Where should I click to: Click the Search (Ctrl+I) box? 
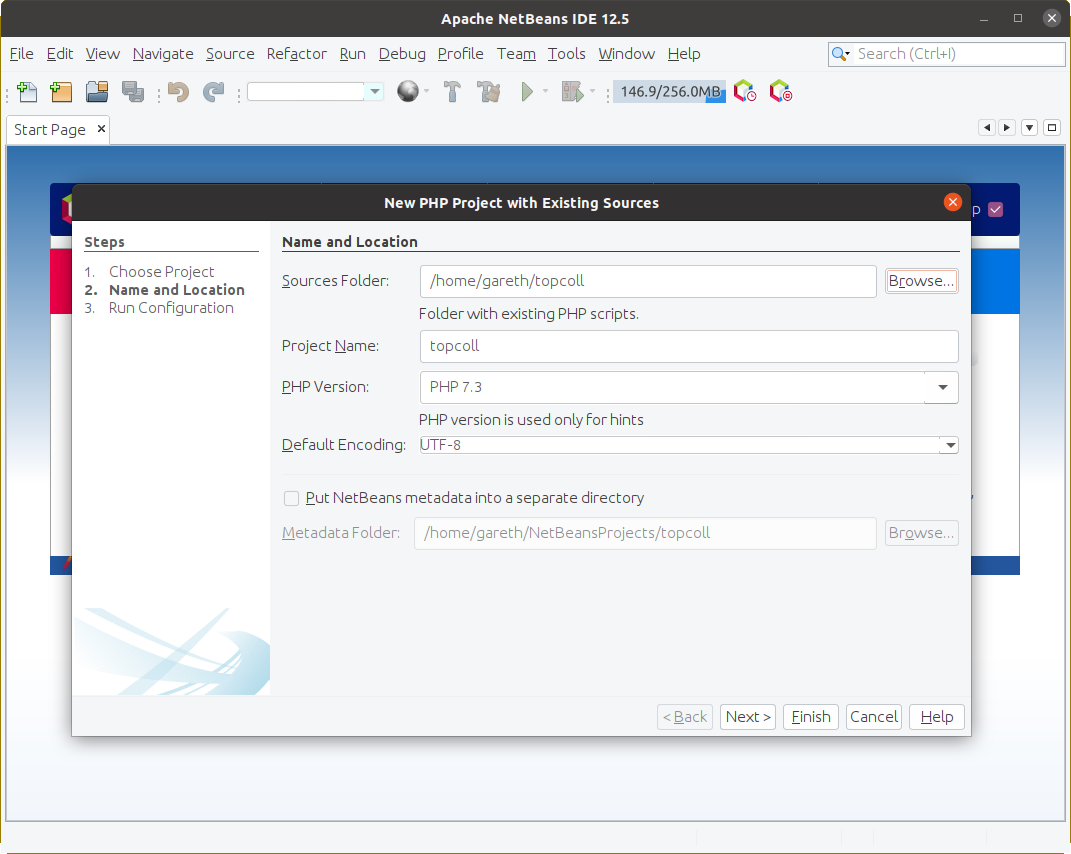(946, 54)
